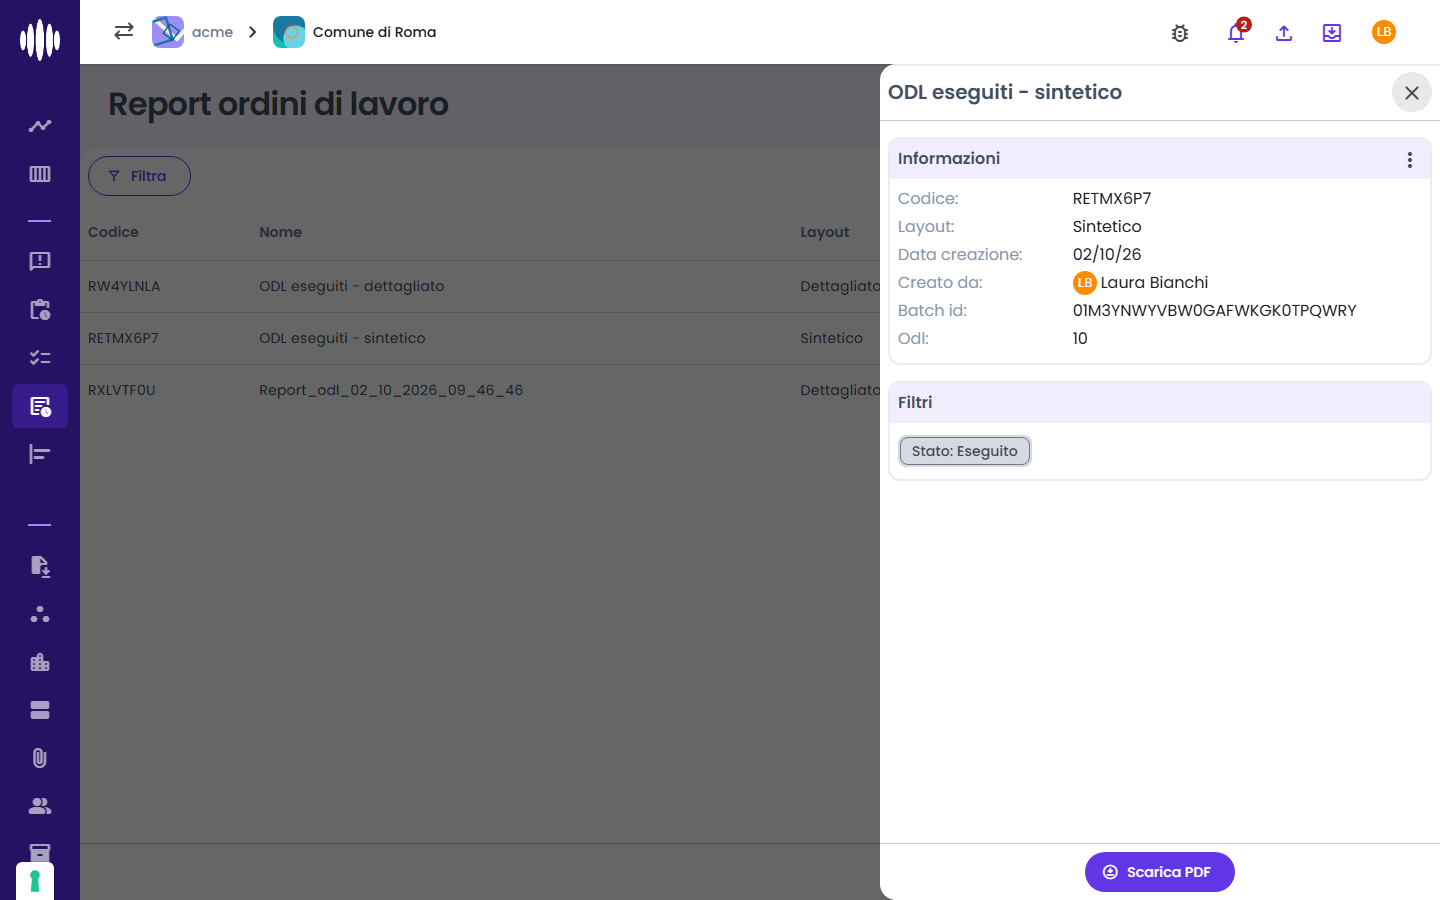Click report name Report_odl_02_10_2026_09_46_46
This screenshot has width=1440, height=900.
(x=391, y=390)
